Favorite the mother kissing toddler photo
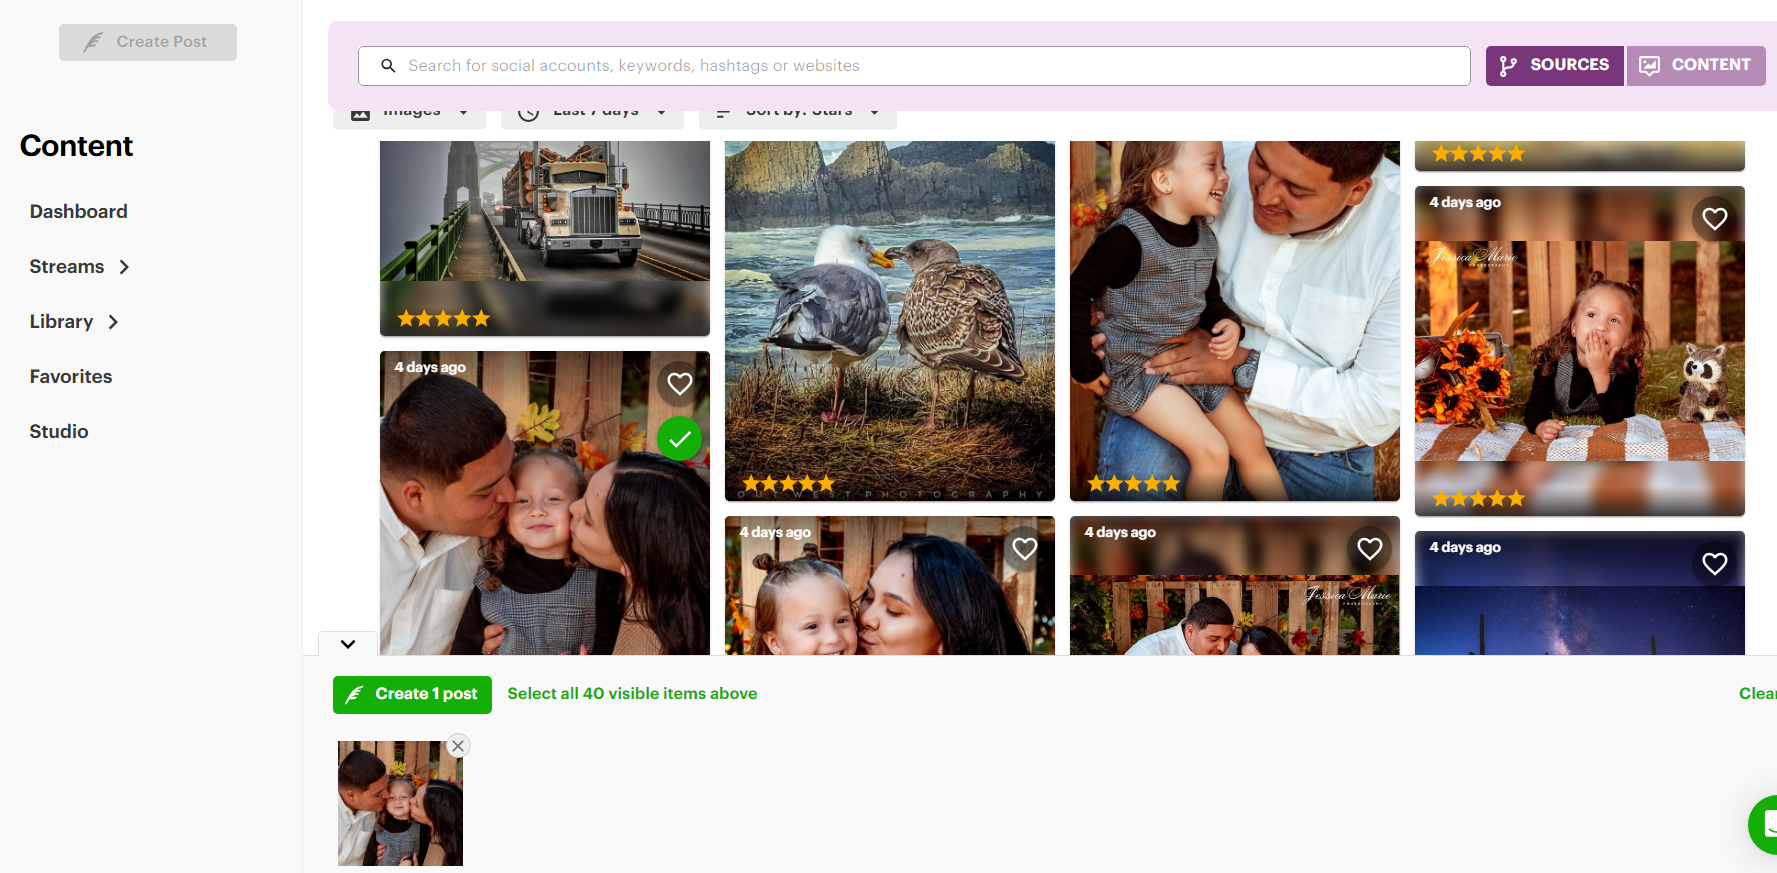Viewport: 1777px width, 873px height. [1025, 549]
